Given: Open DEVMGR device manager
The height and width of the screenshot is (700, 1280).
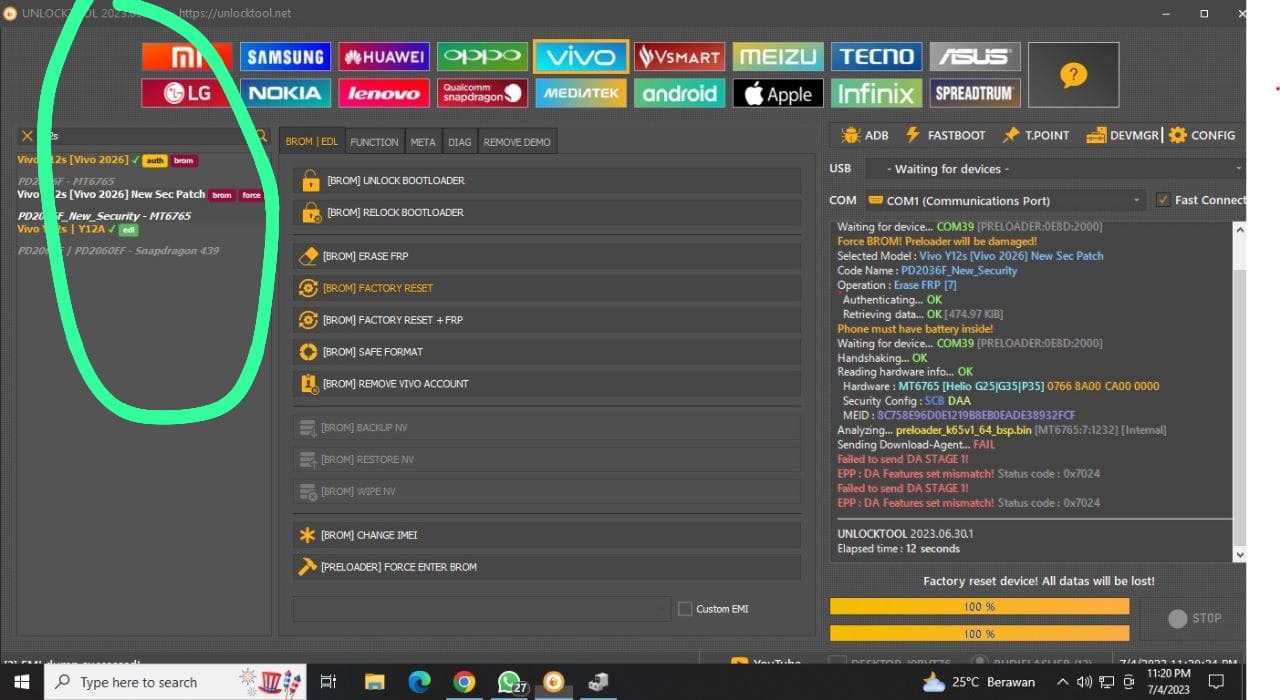Looking at the screenshot, I should [x=1122, y=135].
